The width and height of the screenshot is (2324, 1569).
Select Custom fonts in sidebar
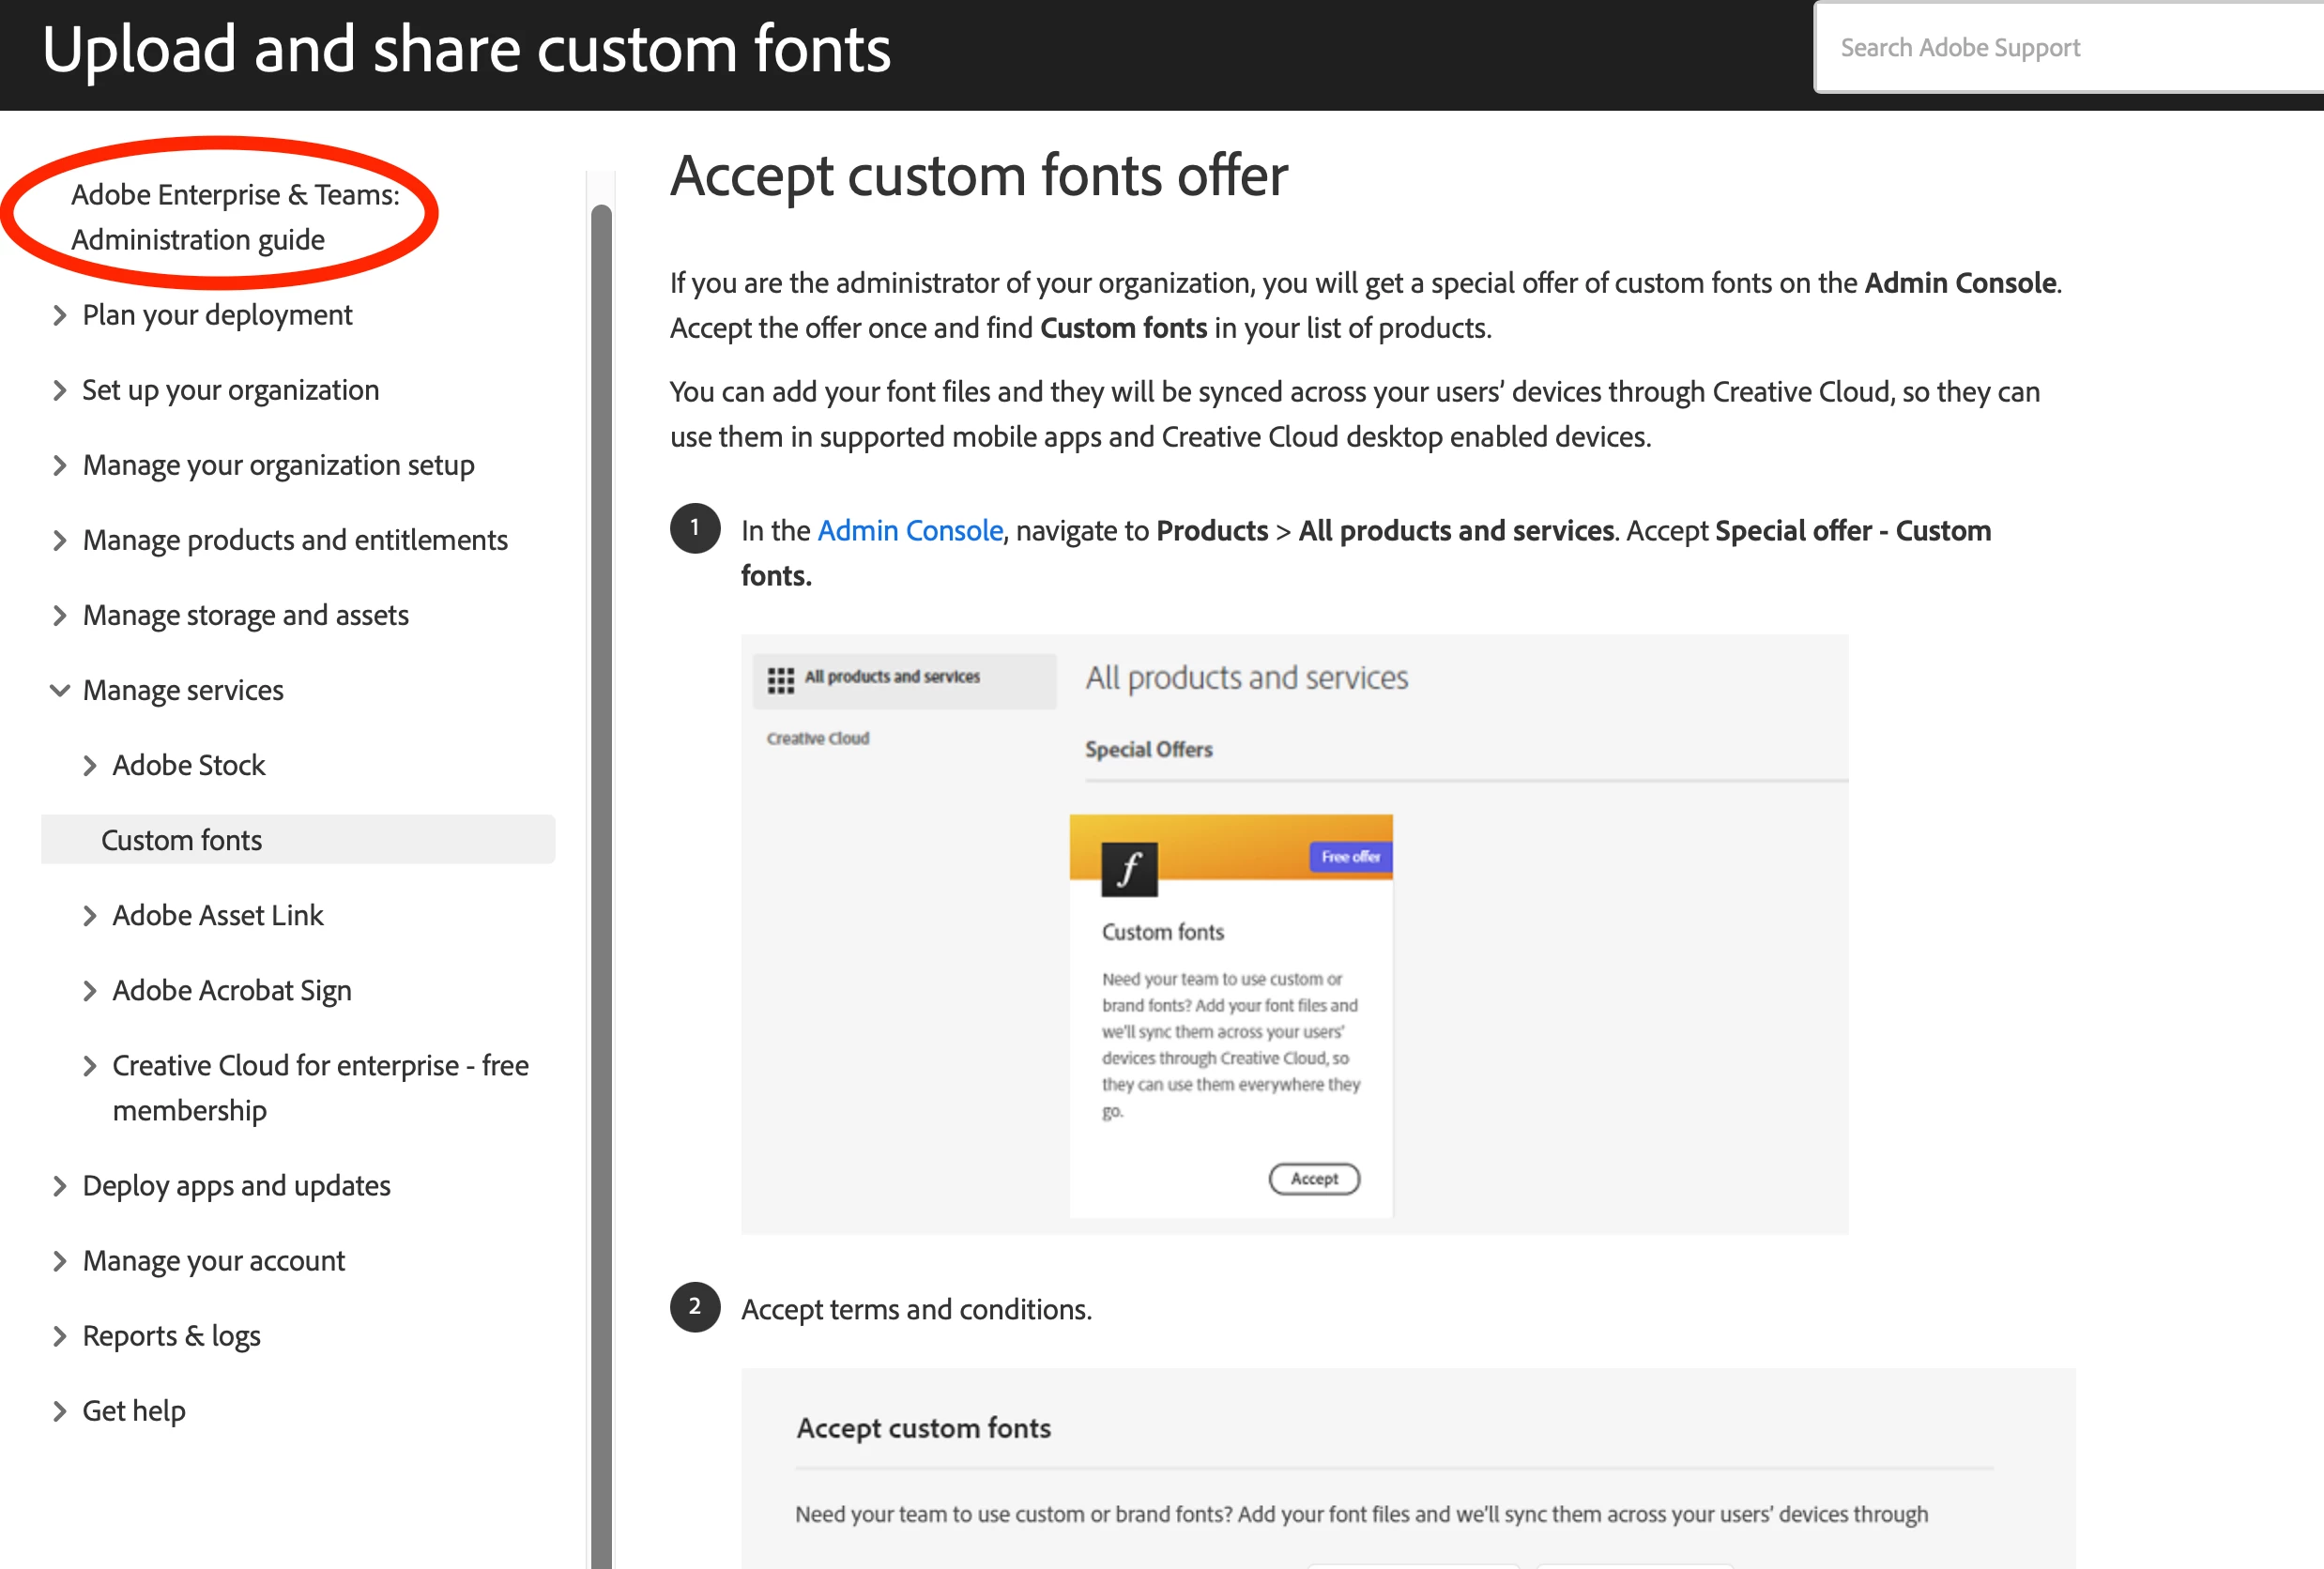(x=182, y=840)
